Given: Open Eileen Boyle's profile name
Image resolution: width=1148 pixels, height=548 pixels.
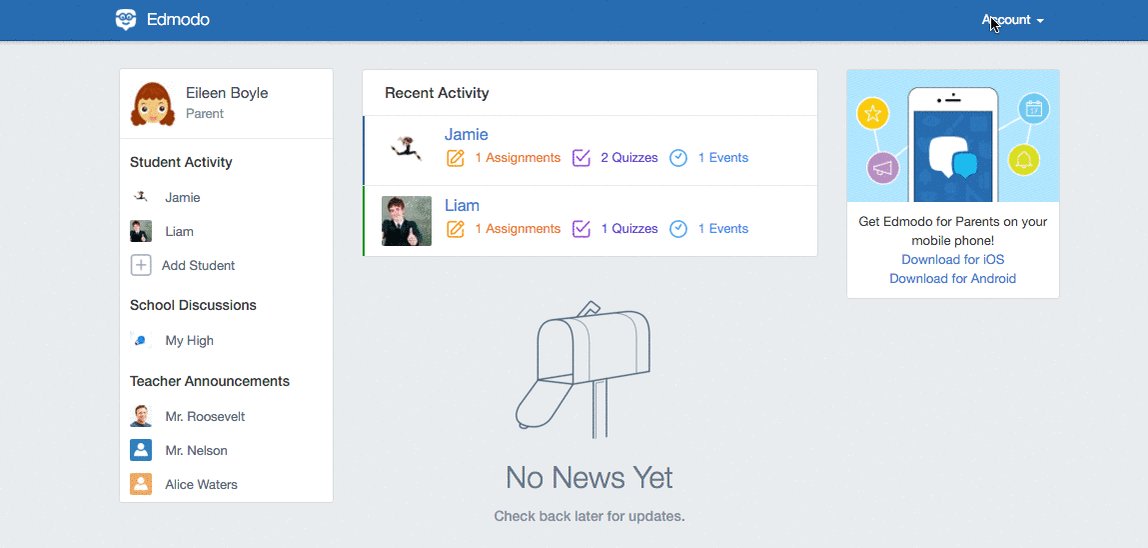Looking at the screenshot, I should 227,93.
